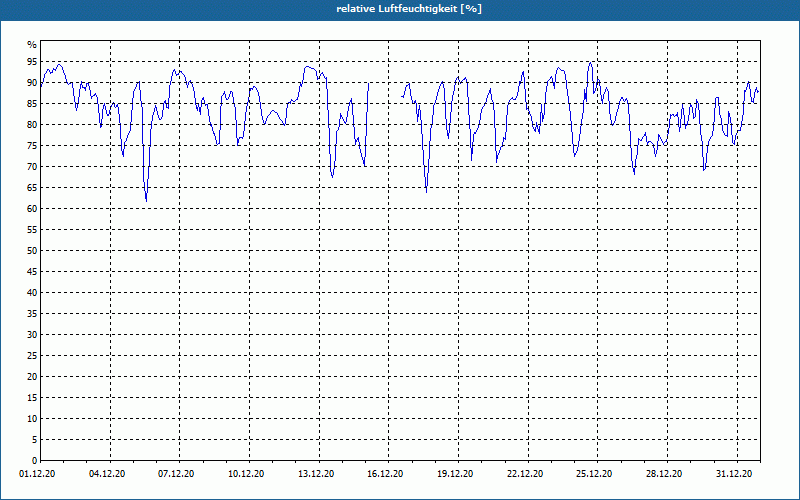This screenshot has height=500, width=800.
Task: Click the 20 y-axis value
Action: point(32,377)
